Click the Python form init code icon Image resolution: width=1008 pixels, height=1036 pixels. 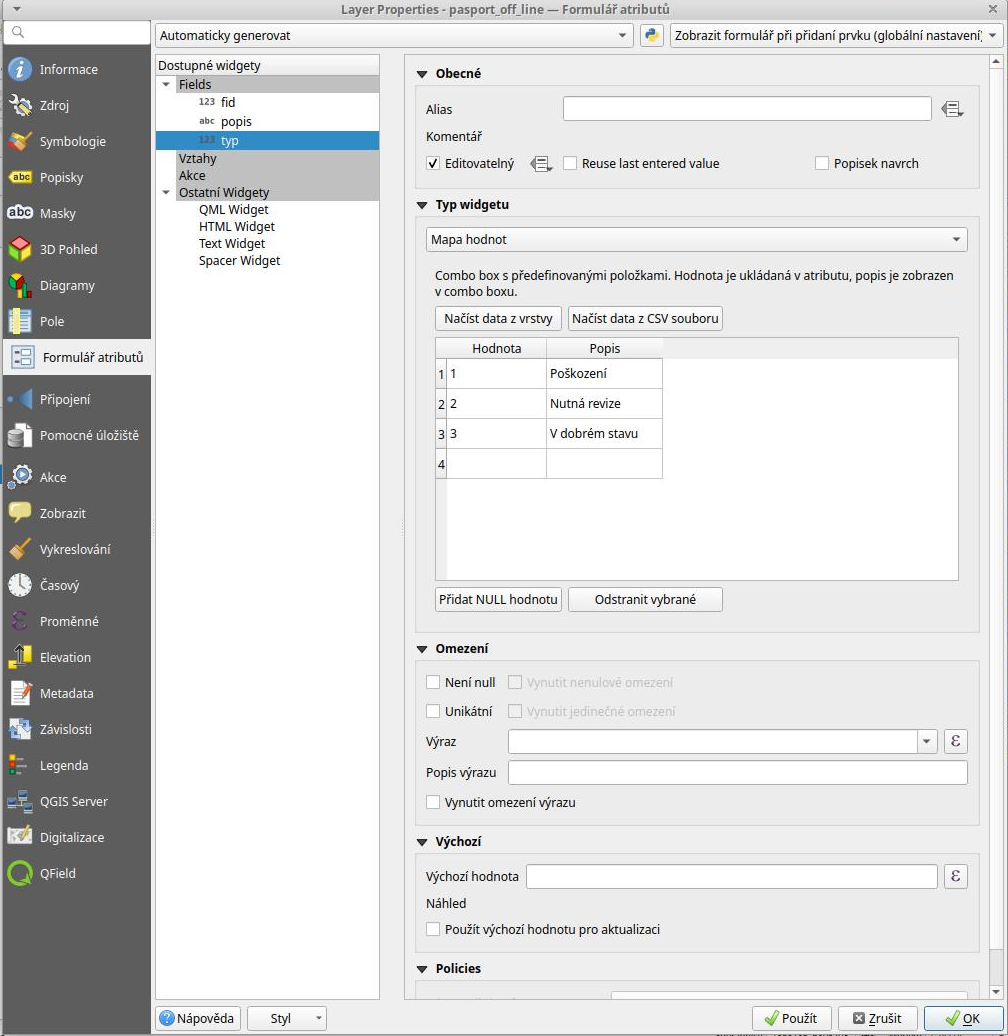tap(652, 35)
